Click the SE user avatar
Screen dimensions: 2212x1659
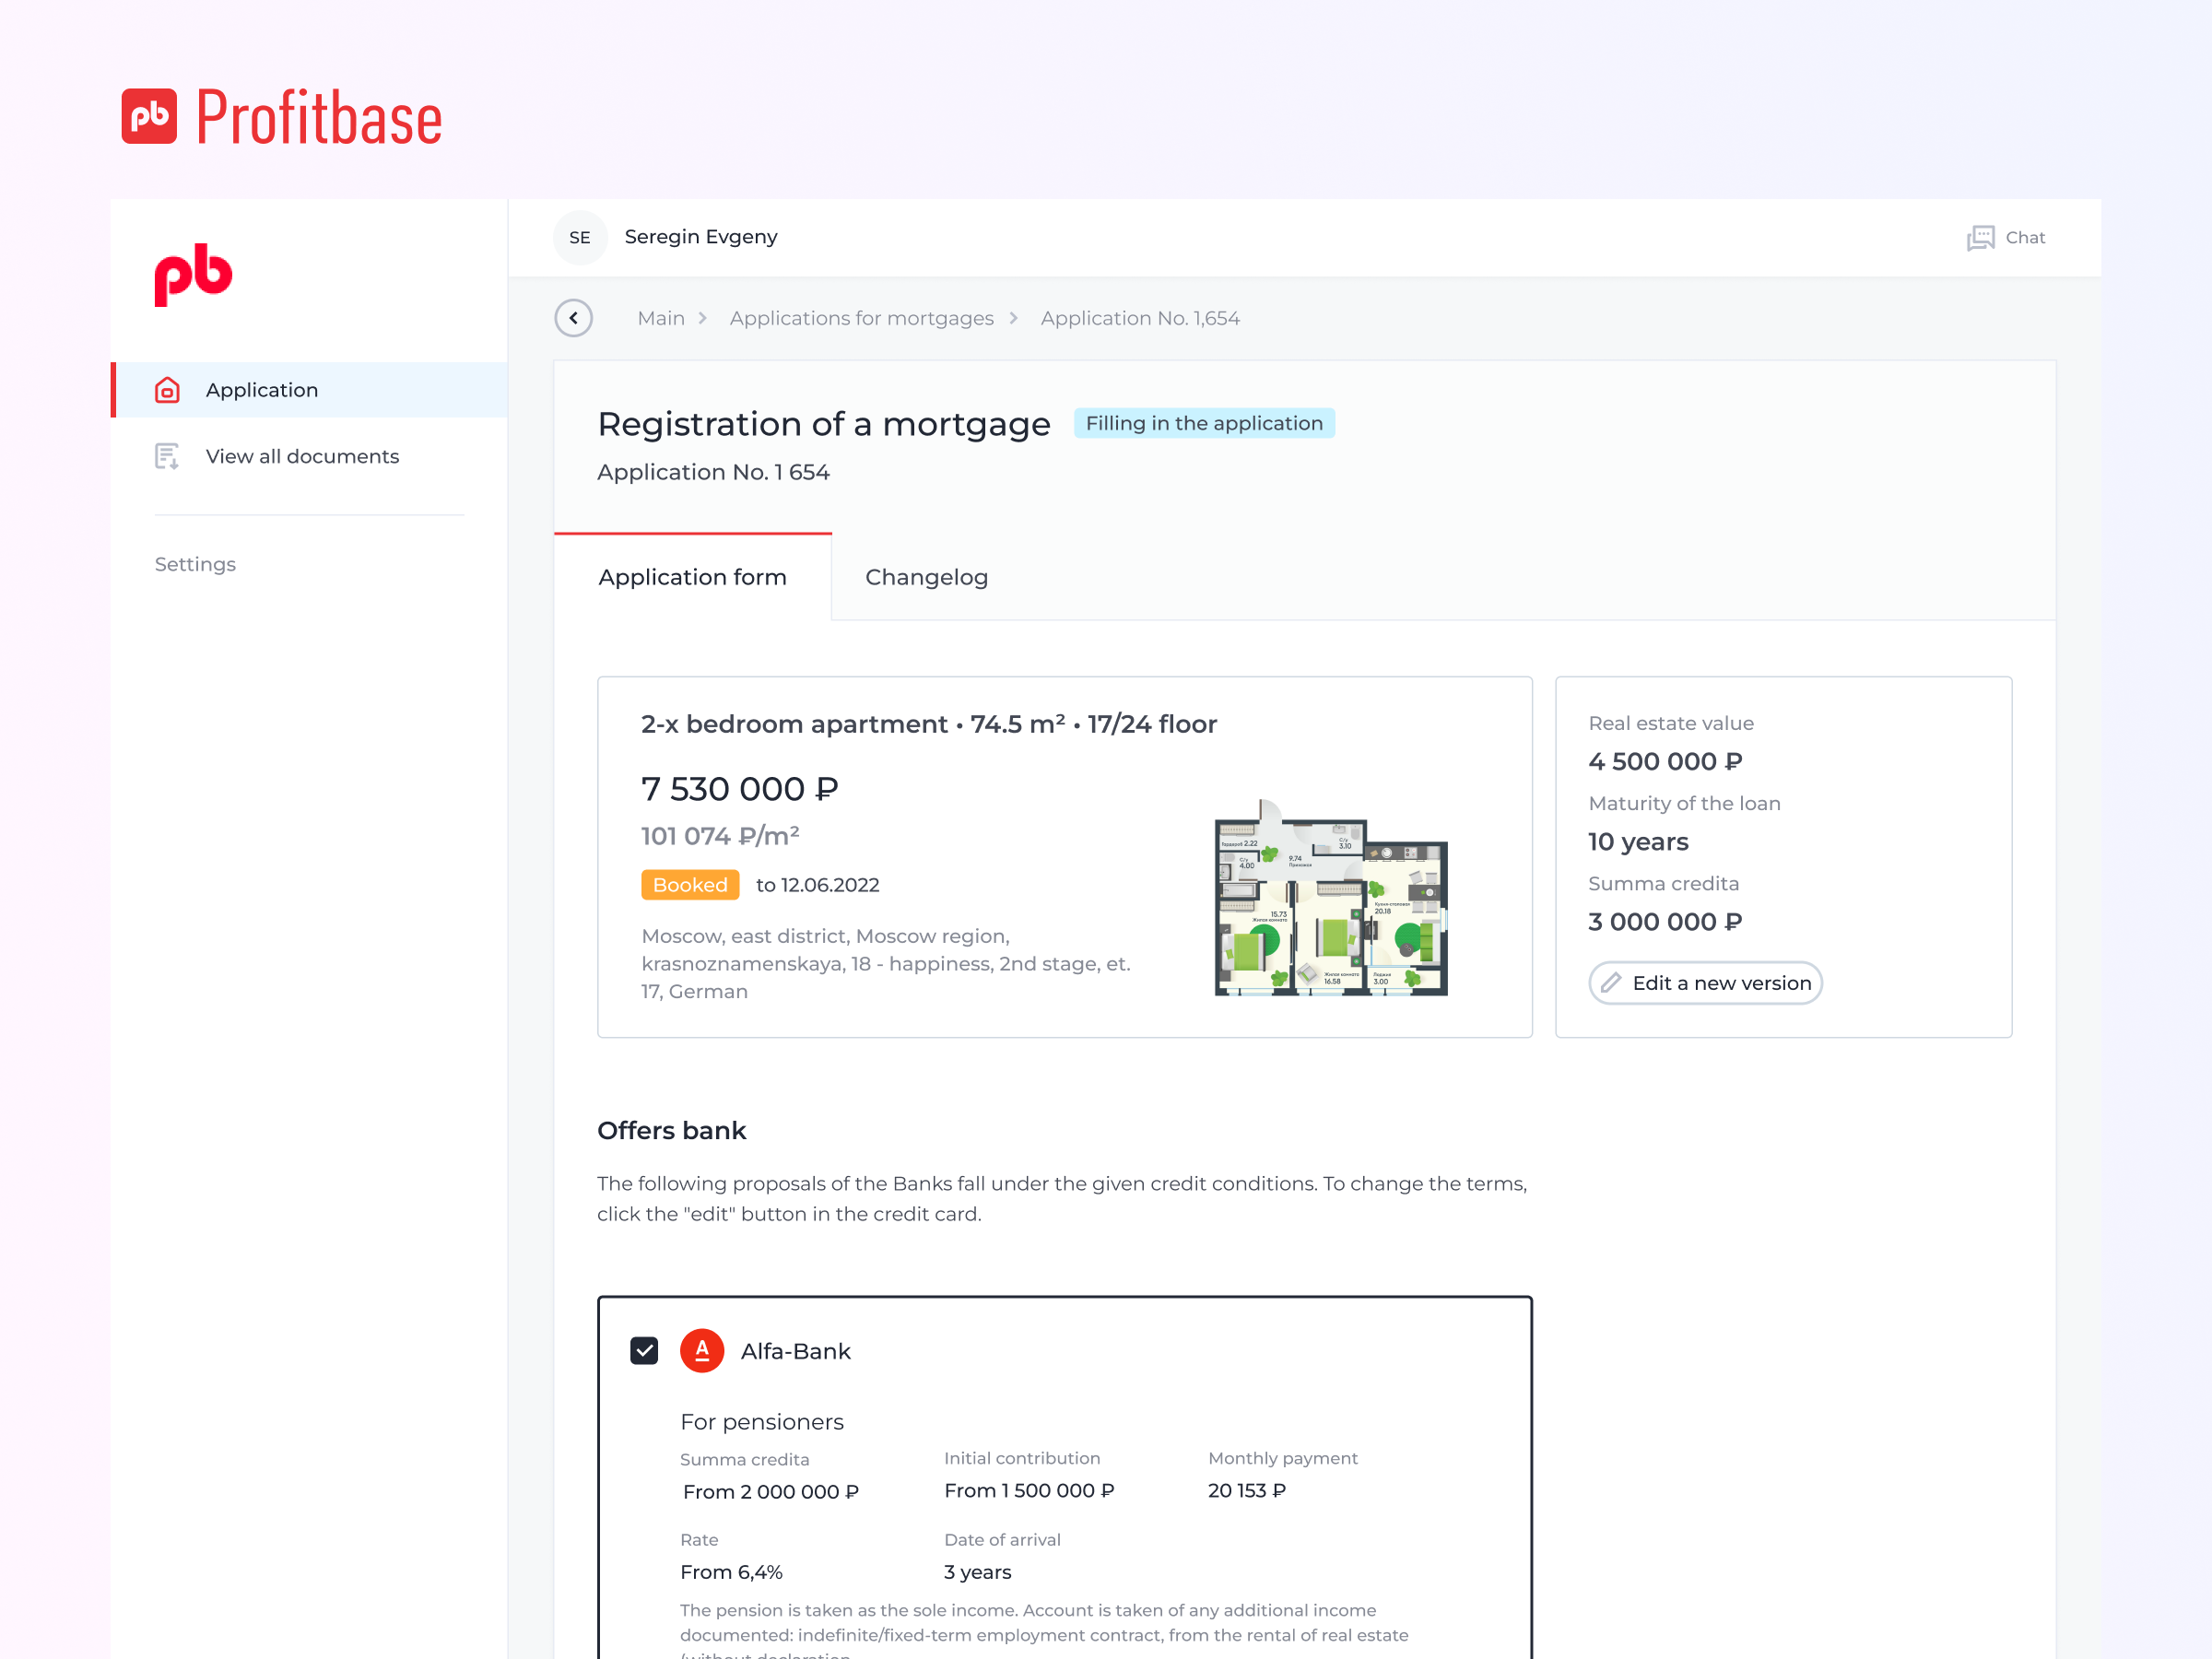[580, 237]
